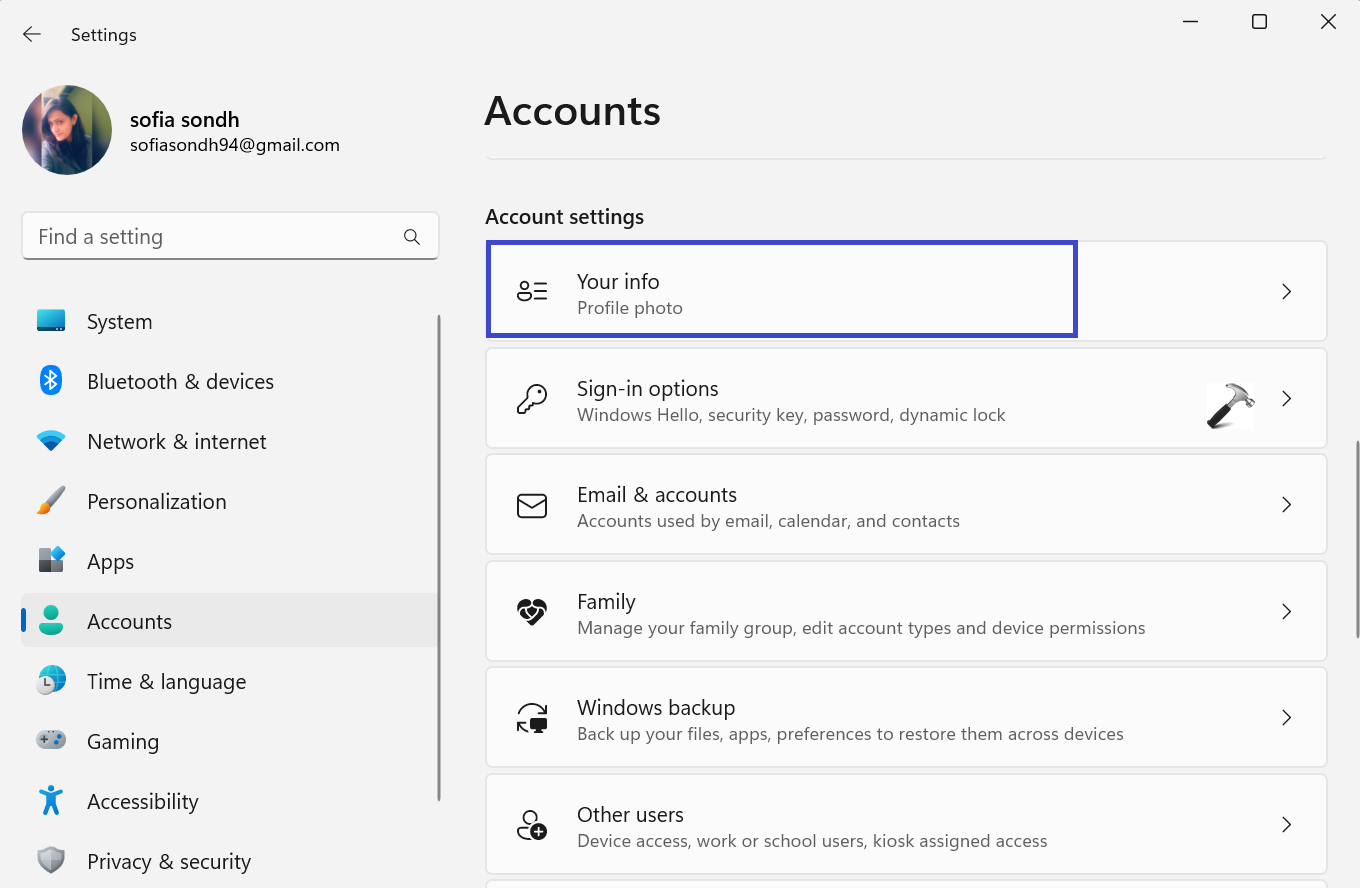Click the sofia sondh profile picture
This screenshot has height=888, width=1360.
[x=67, y=130]
